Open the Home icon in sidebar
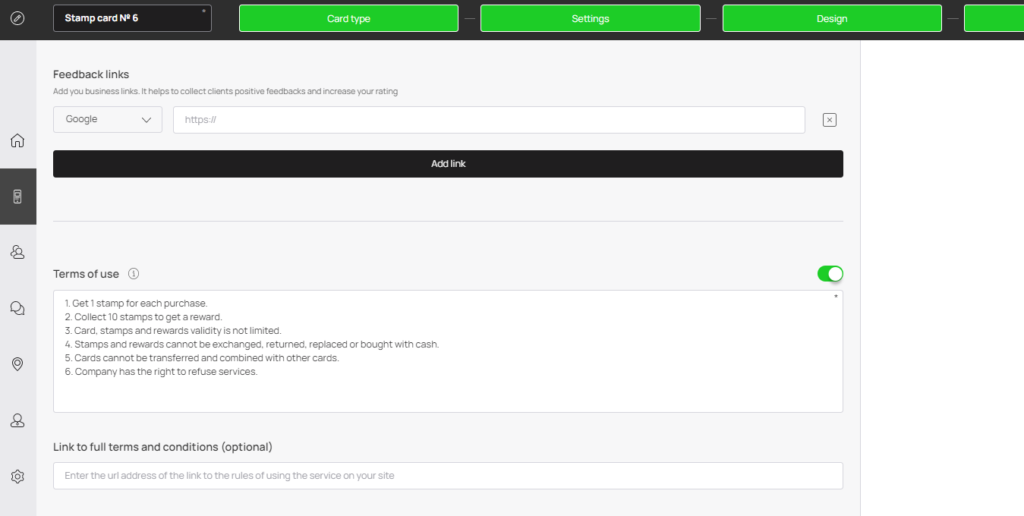The height and width of the screenshot is (516, 1024). [x=18, y=140]
